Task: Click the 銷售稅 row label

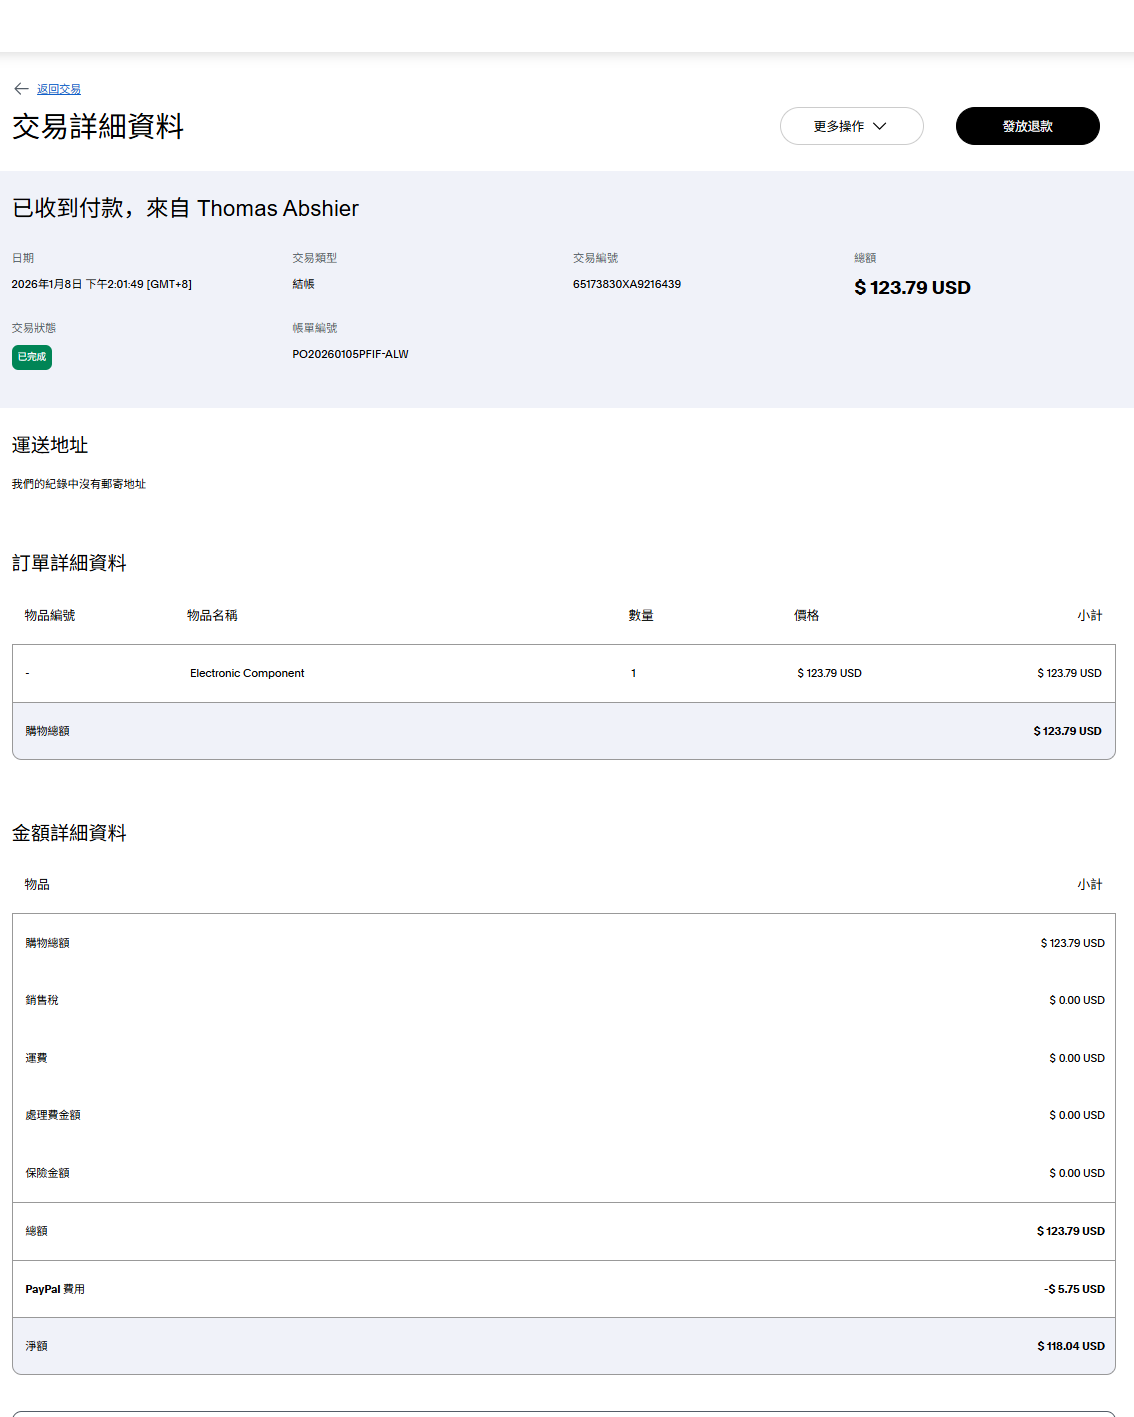Action: [42, 1000]
